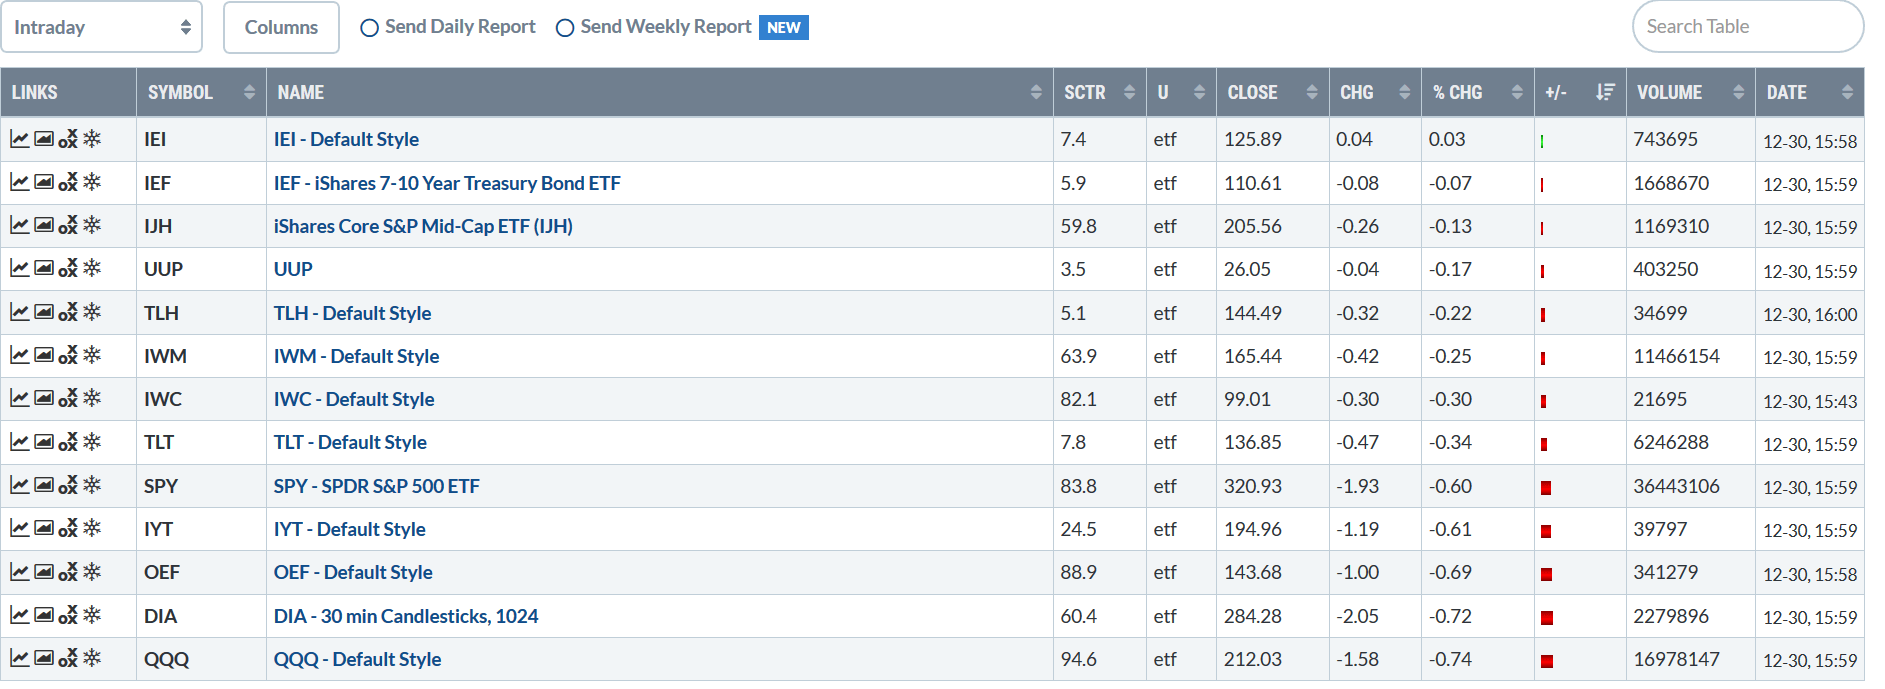Select the Send Daily Report radio button
Image resolution: width=1885 pixels, height=689 pixels.
coord(370,28)
